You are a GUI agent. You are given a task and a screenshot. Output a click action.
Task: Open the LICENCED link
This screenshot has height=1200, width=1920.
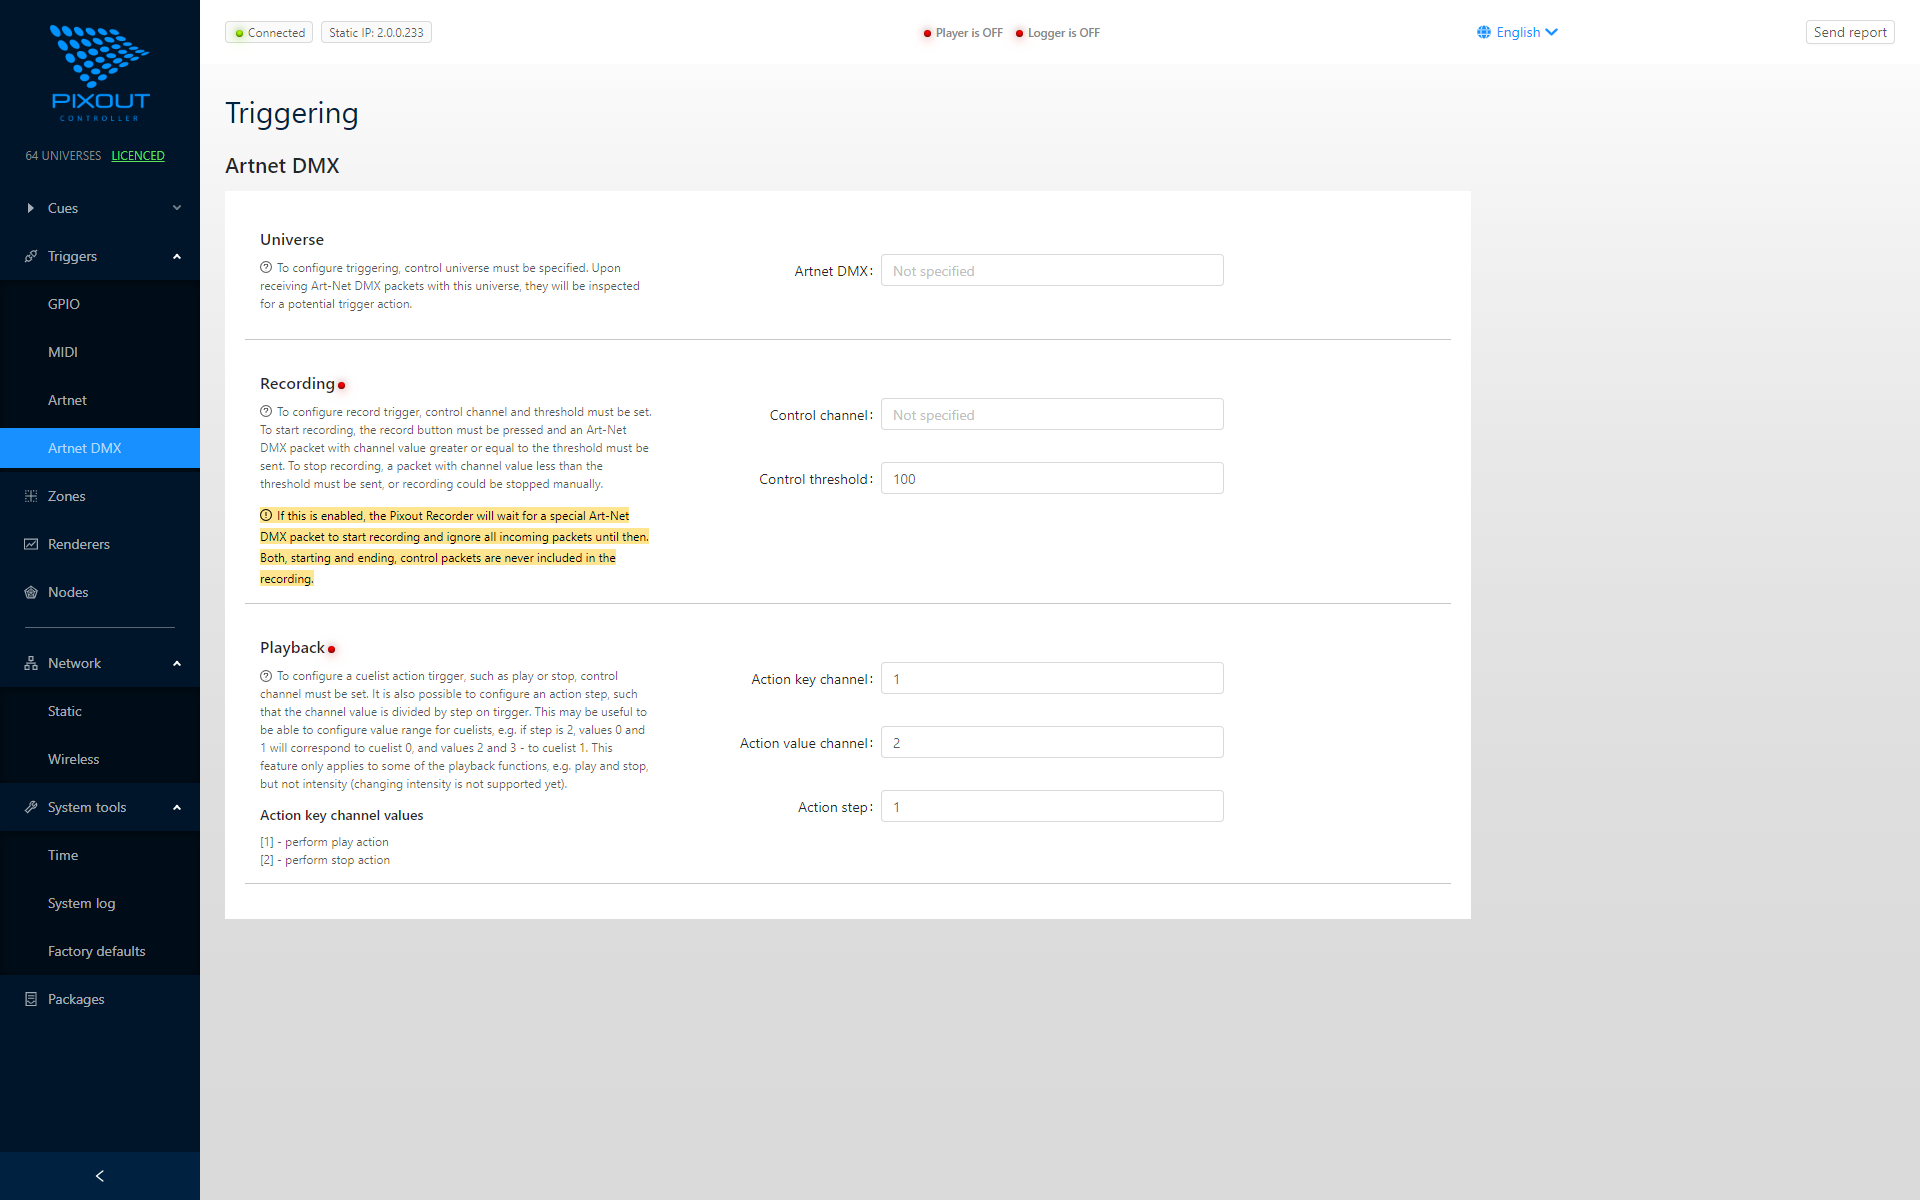138,156
